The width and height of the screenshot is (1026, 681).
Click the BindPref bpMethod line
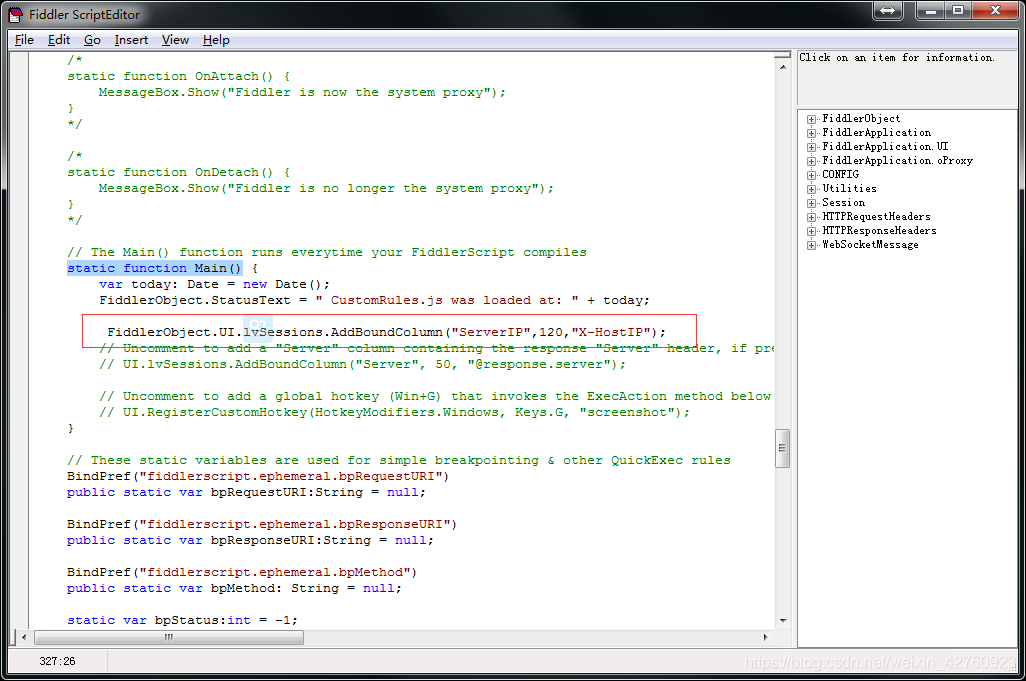point(242,572)
